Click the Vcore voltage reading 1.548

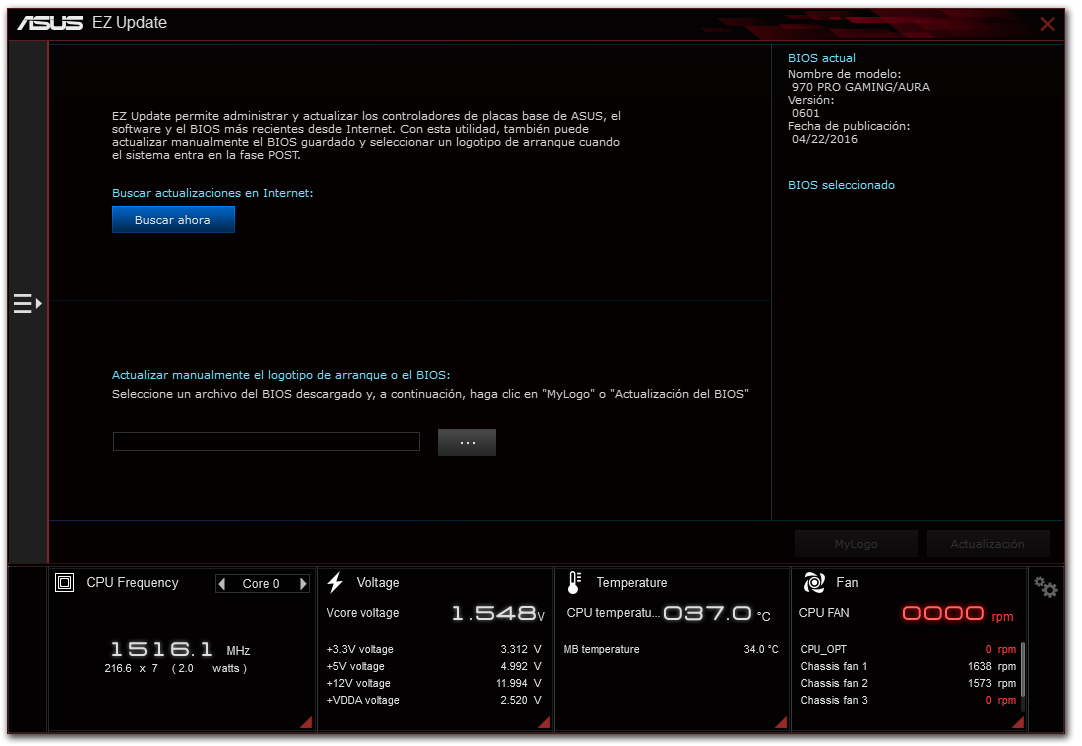click(x=498, y=614)
